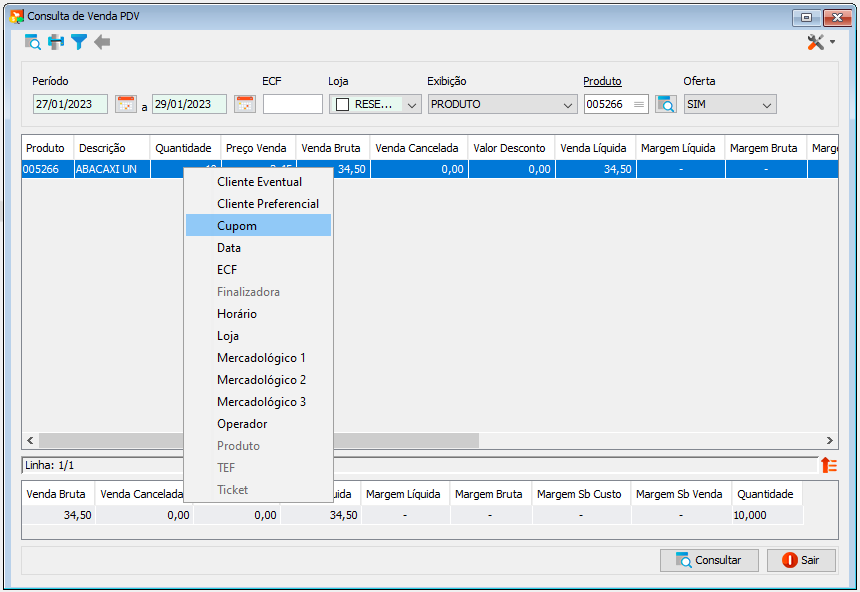Click the Consultar button
The width and height of the screenshot is (860, 592).
(x=709, y=560)
